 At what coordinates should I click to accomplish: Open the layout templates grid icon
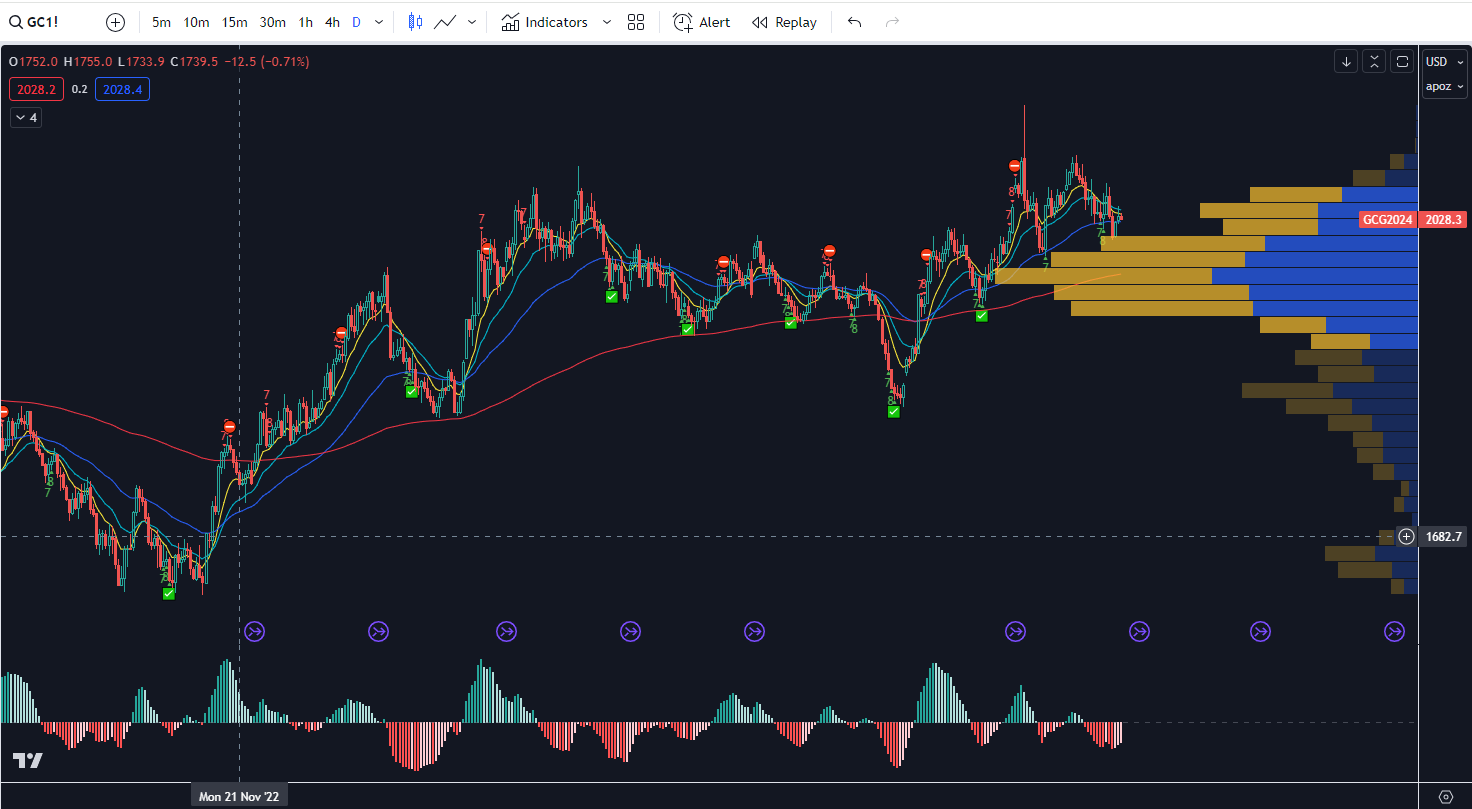(636, 22)
